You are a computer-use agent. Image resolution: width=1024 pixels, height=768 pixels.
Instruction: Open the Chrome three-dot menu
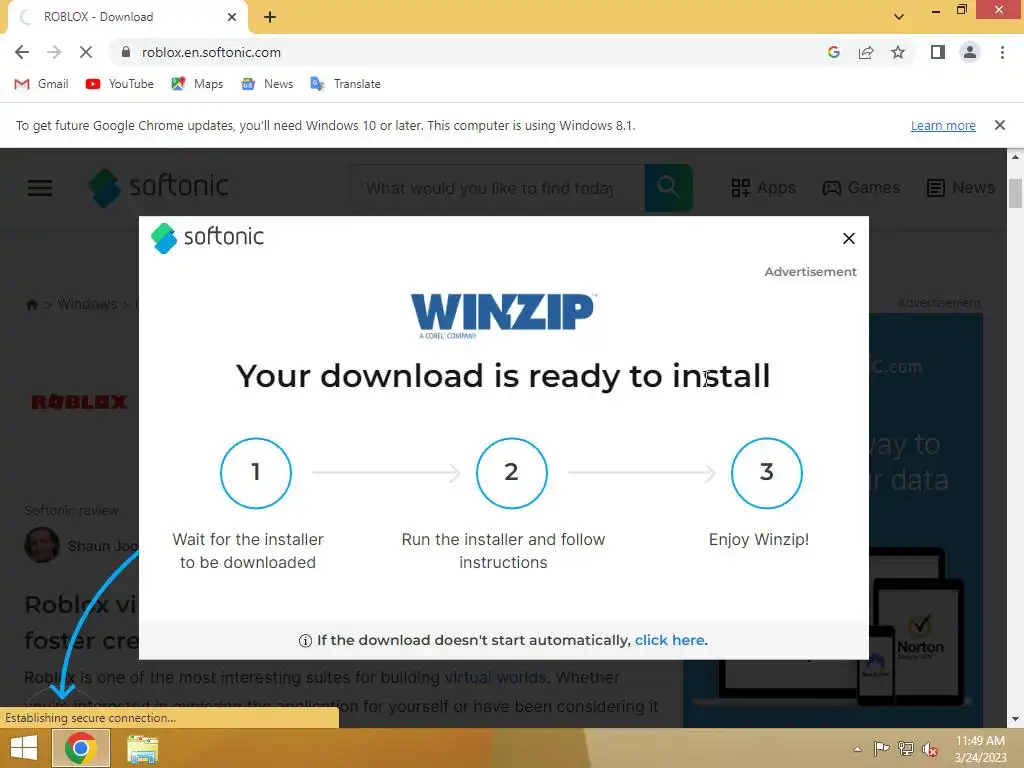tap(1002, 52)
